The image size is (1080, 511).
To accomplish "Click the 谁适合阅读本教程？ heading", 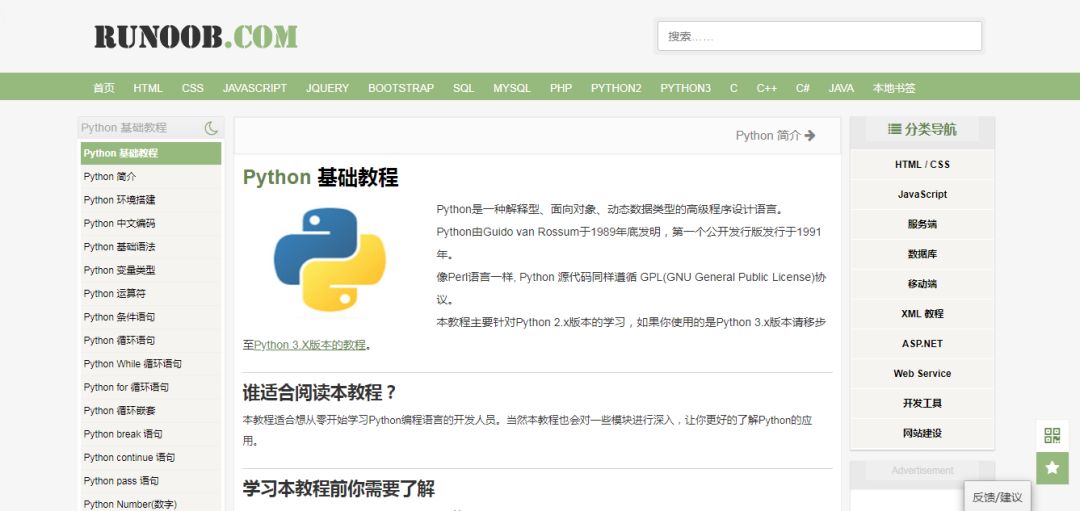I will coord(320,393).
